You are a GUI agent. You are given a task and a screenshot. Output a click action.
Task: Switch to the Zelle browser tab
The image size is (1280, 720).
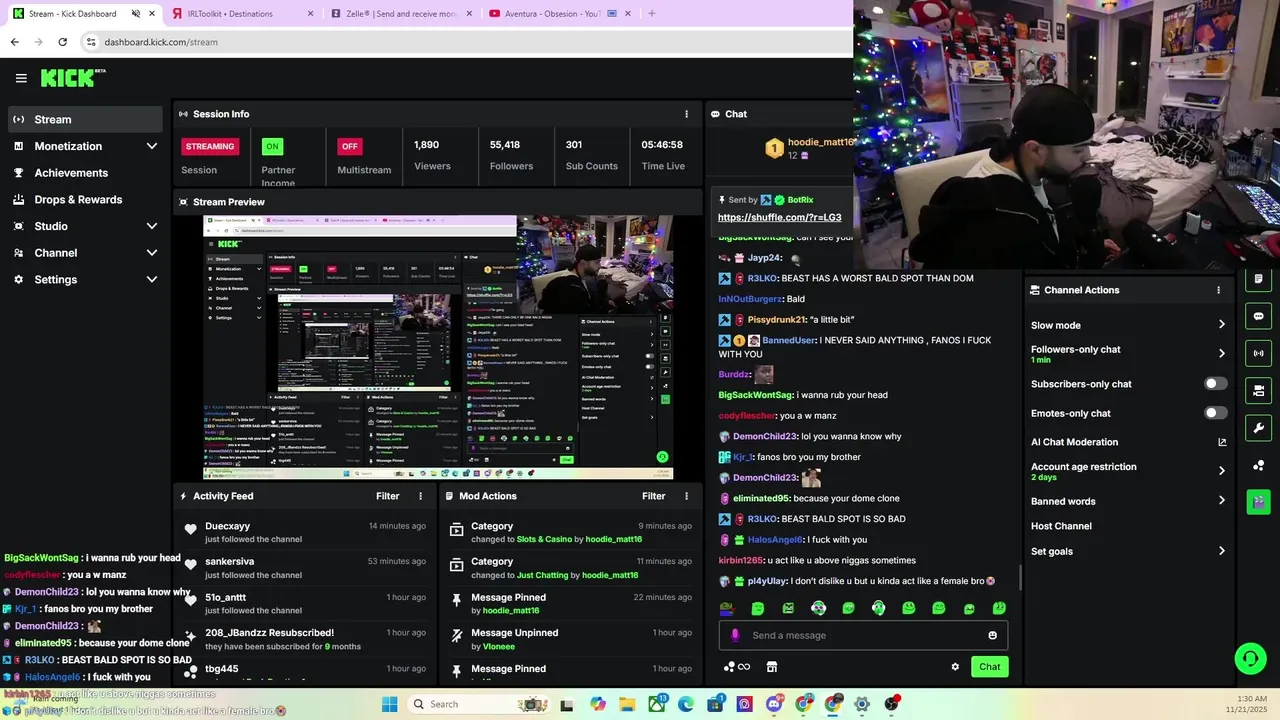pos(401,14)
